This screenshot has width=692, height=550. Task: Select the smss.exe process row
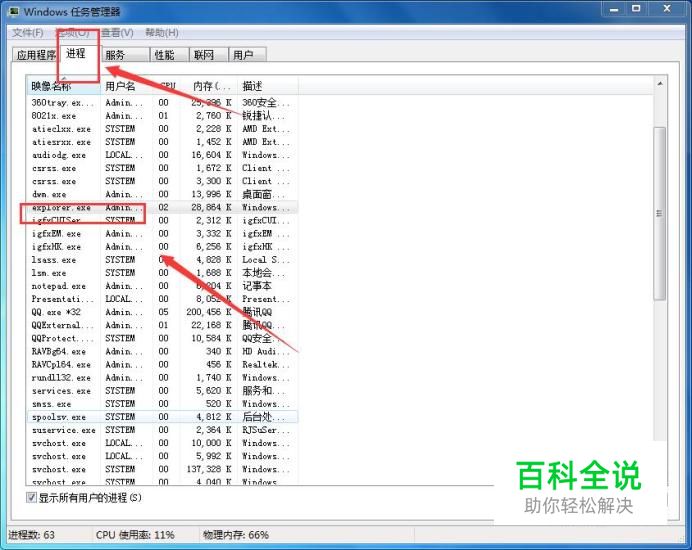pyautogui.click(x=162, y=404)
